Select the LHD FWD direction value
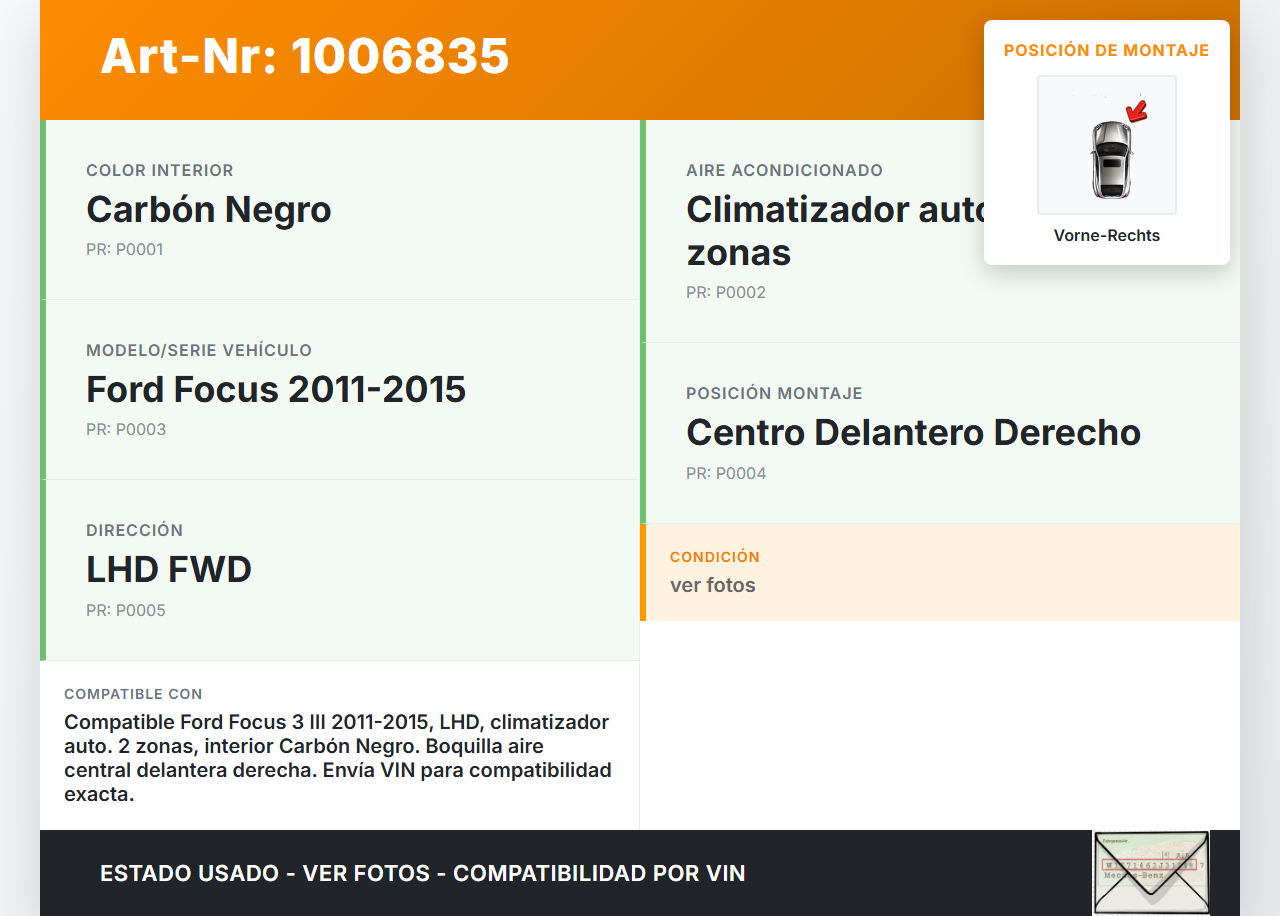The height and width of the screenshot is (916, 1280). 169,570
